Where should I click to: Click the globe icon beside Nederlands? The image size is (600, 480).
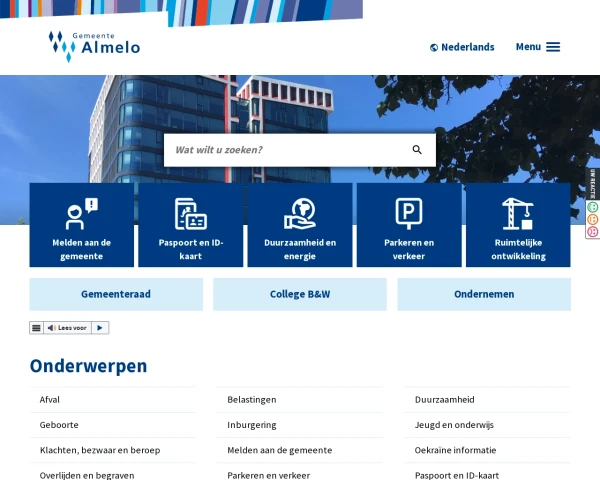click(x=434, y=47)
